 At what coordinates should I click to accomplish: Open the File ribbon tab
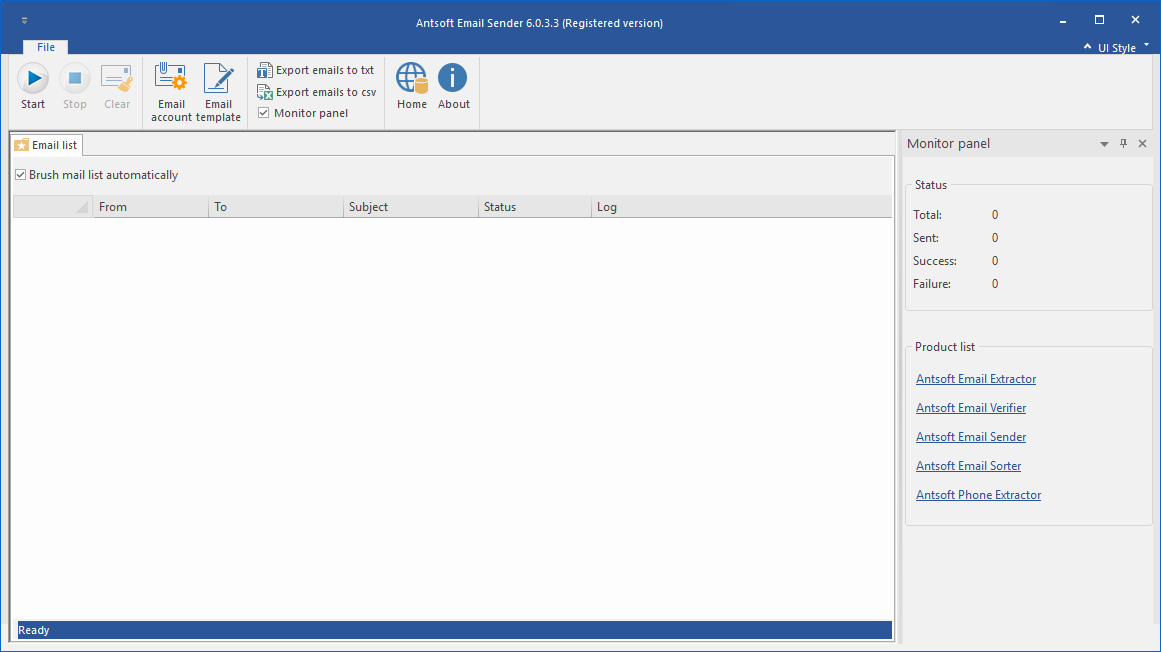coord(46,47)
